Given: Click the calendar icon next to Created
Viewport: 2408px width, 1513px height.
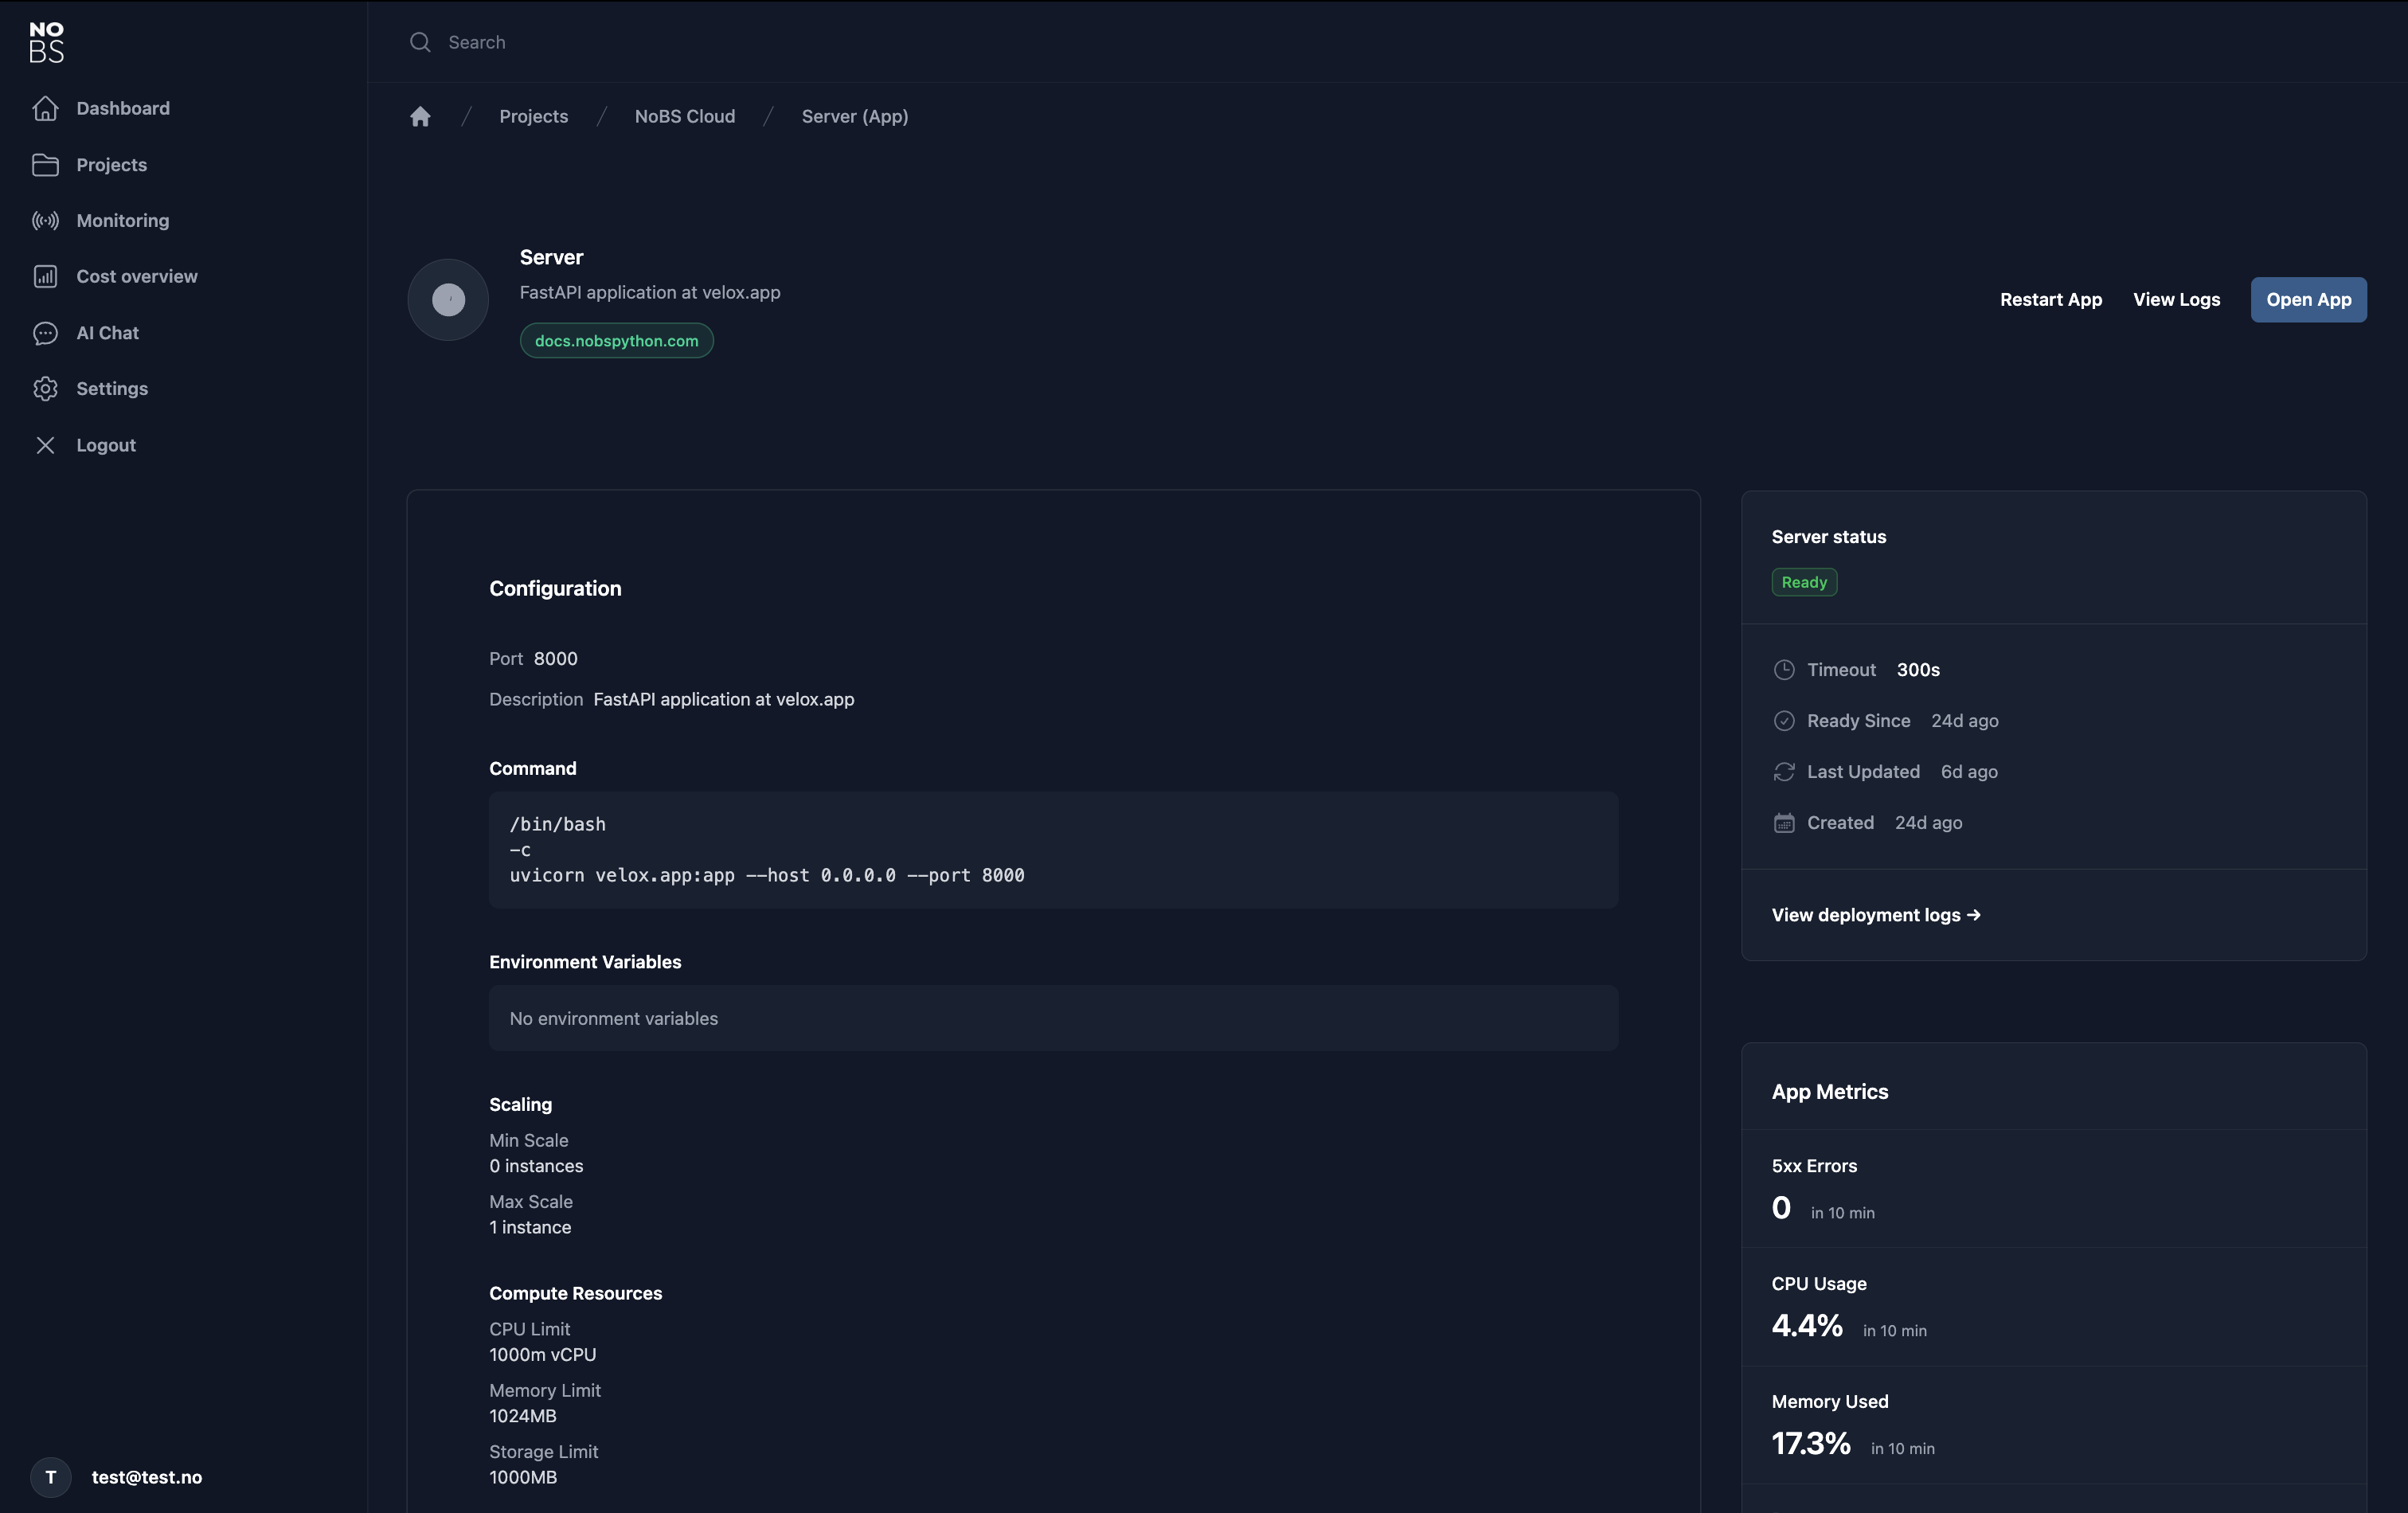Looking at the screenshot, I should (1785, 822).
